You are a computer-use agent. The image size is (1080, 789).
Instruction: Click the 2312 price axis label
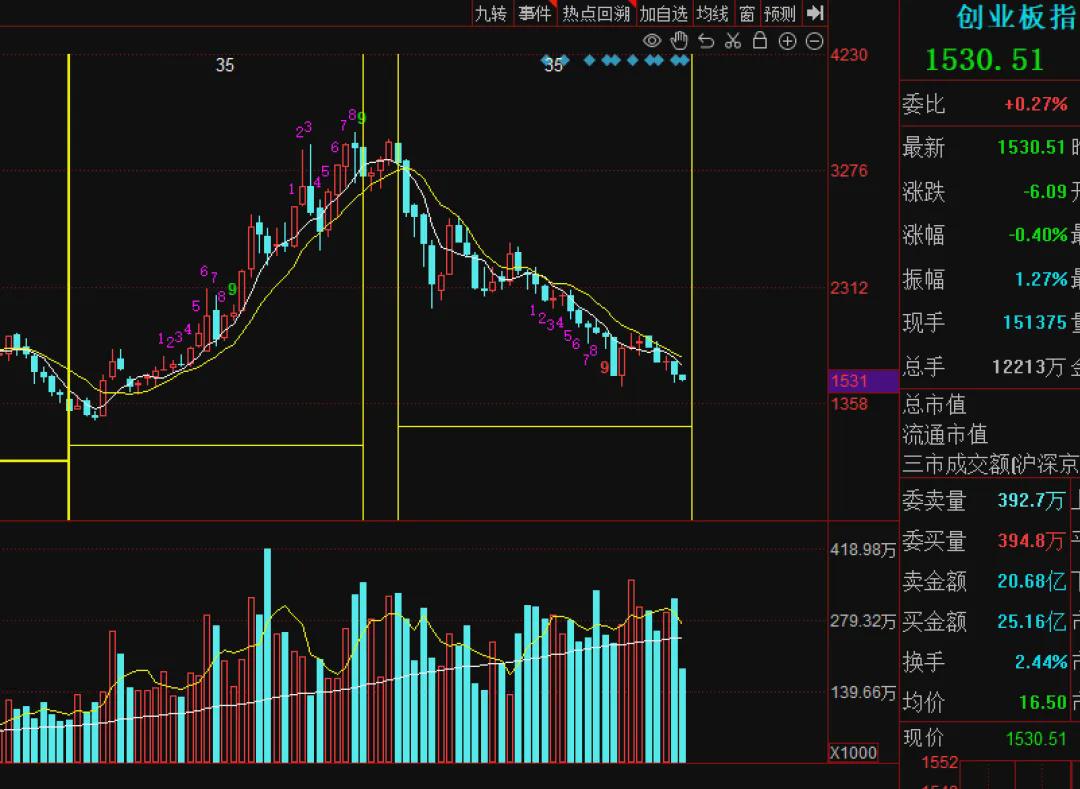click(849, 288)
